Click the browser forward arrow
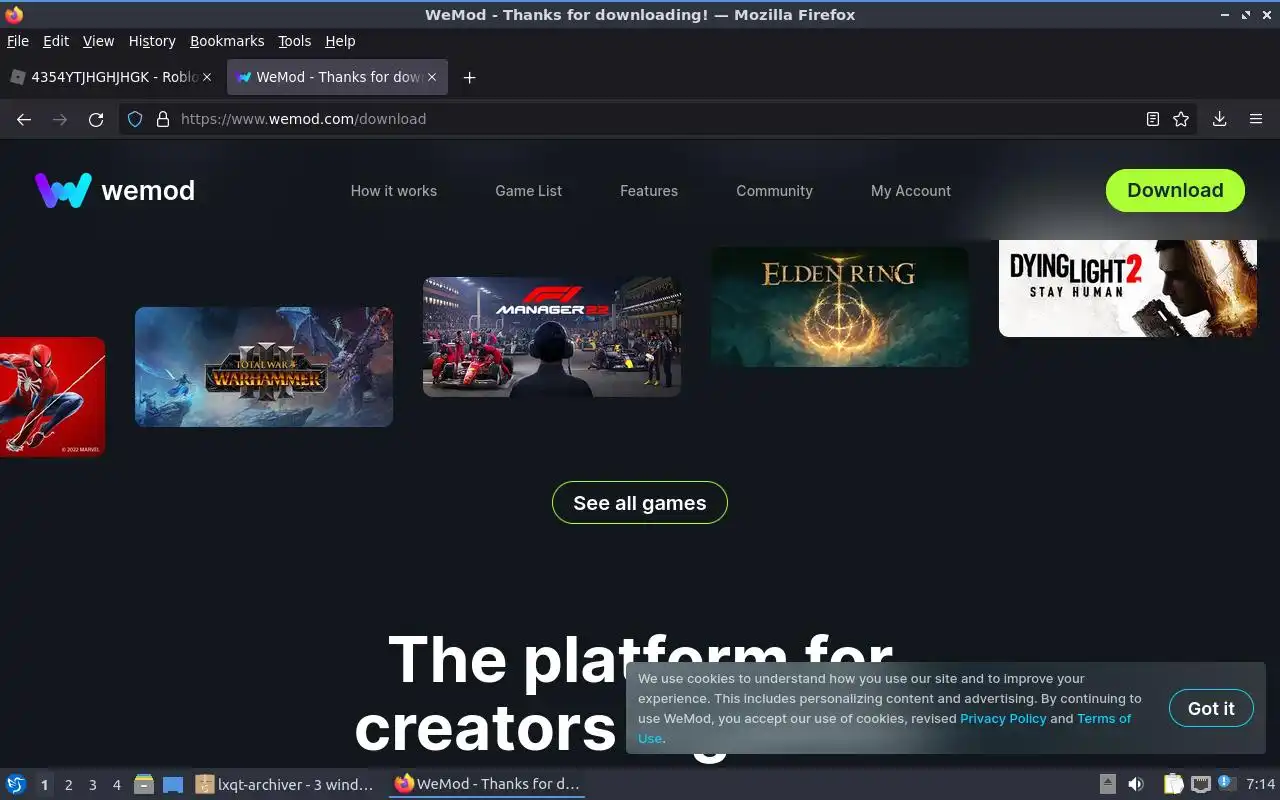Screen dimensions: 1280x800 coord(60,119)
